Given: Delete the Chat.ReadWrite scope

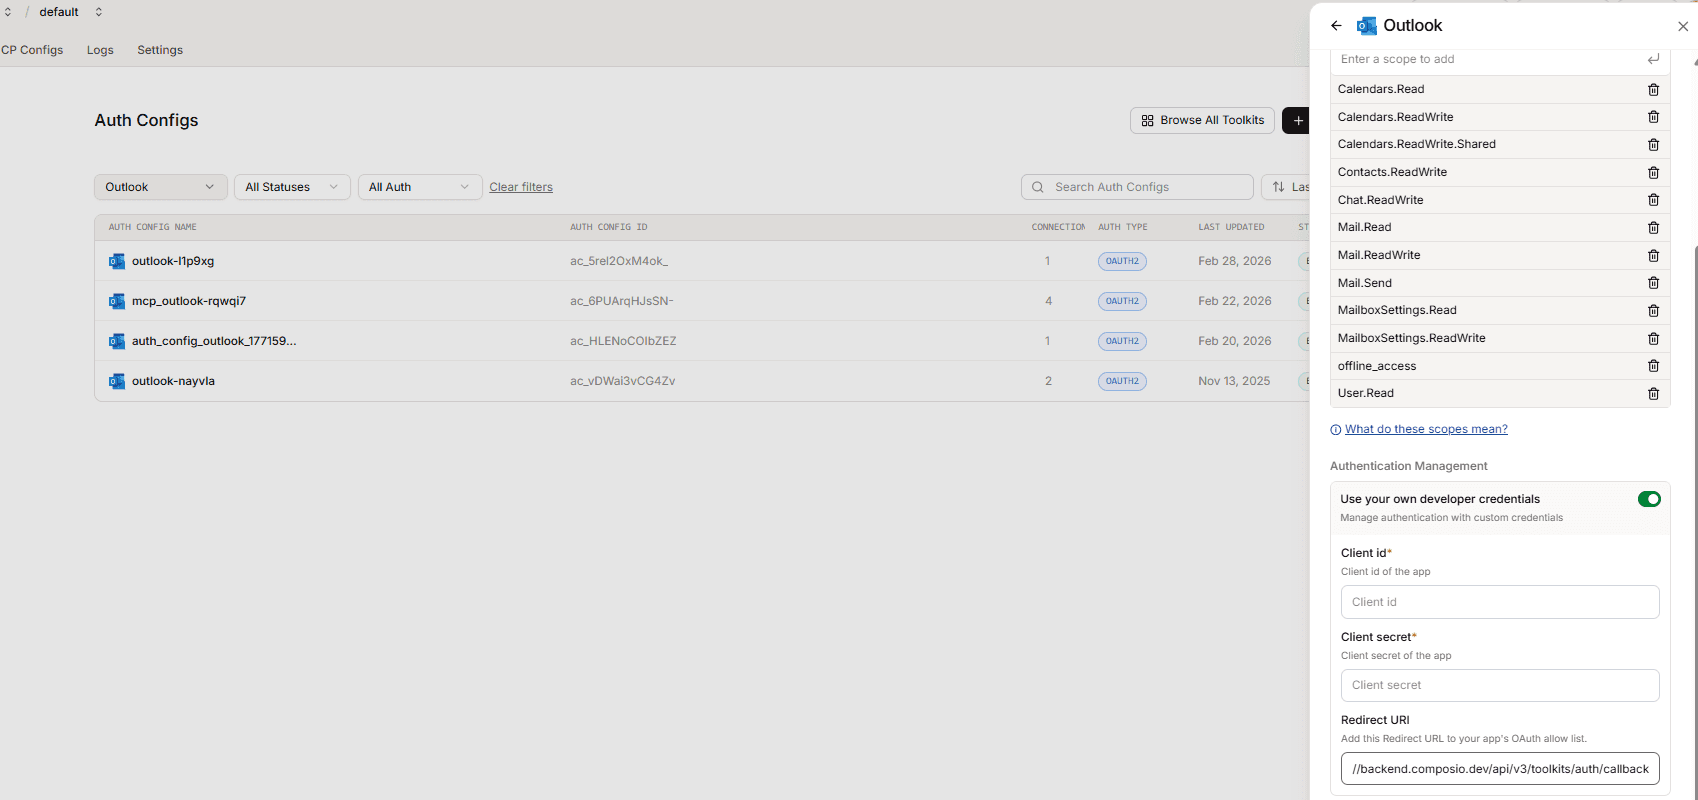Looking at the screenshot, I should (1653, 200).
